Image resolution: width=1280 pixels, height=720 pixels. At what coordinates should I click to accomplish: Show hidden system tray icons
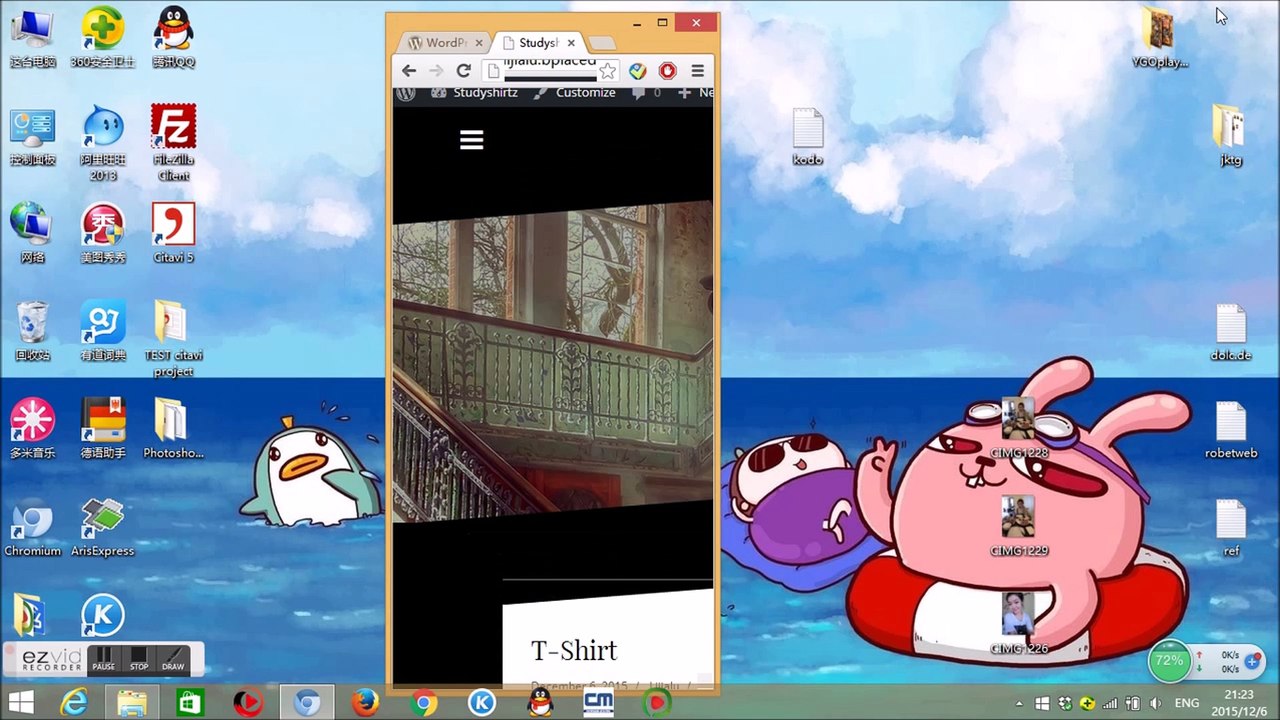[x=1019, y=704]
